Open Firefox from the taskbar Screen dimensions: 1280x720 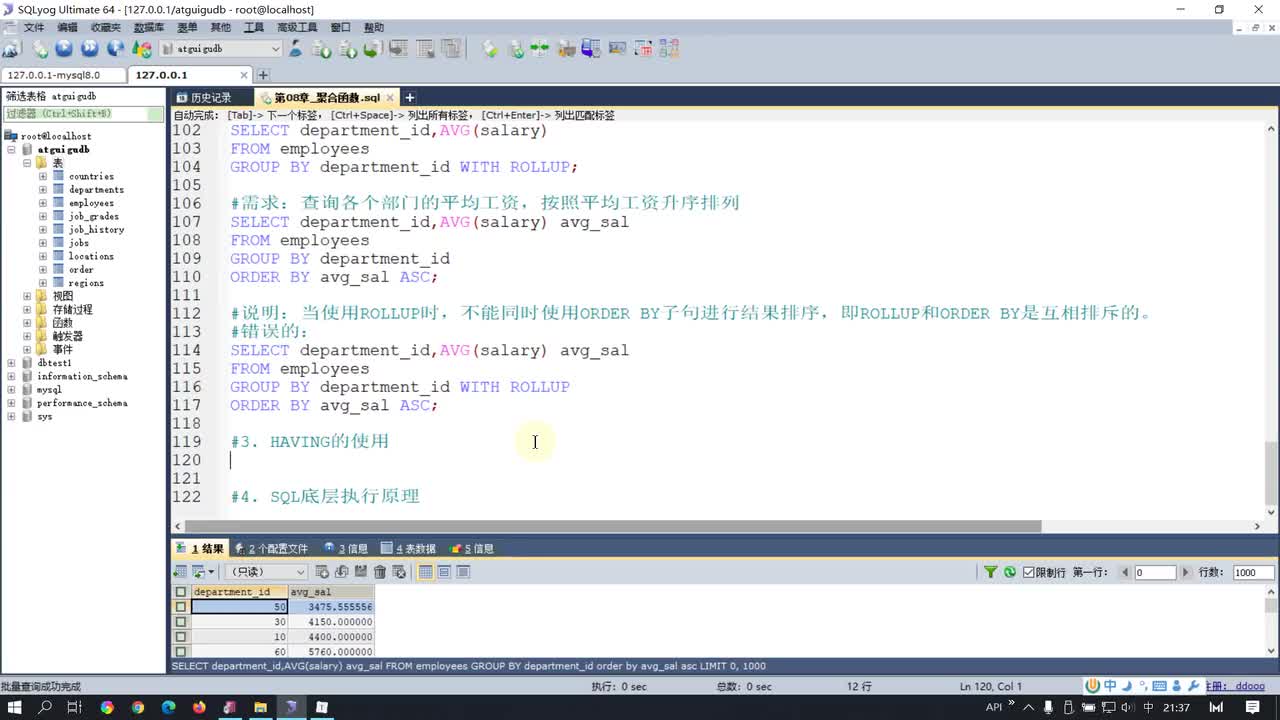tap(199, 707)
